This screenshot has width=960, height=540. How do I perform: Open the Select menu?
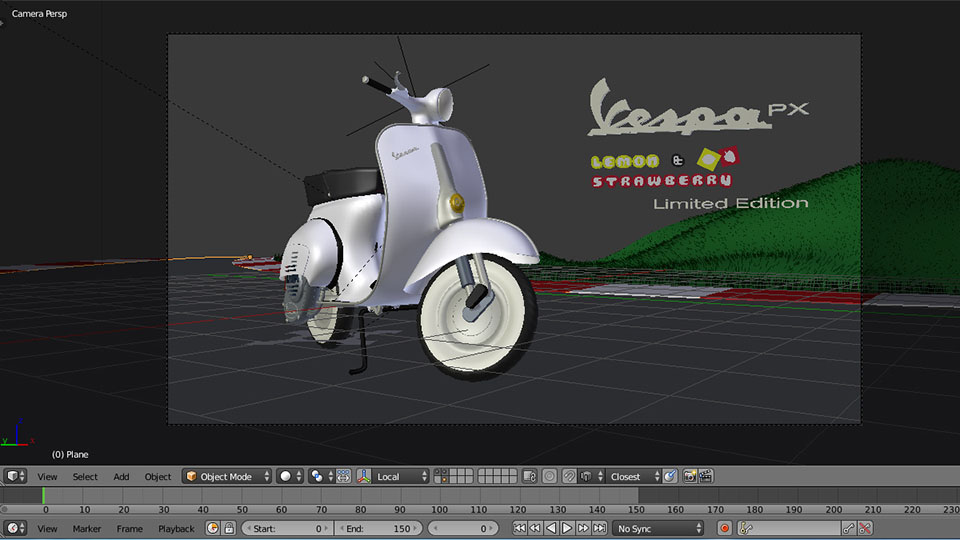pos(85,476)
